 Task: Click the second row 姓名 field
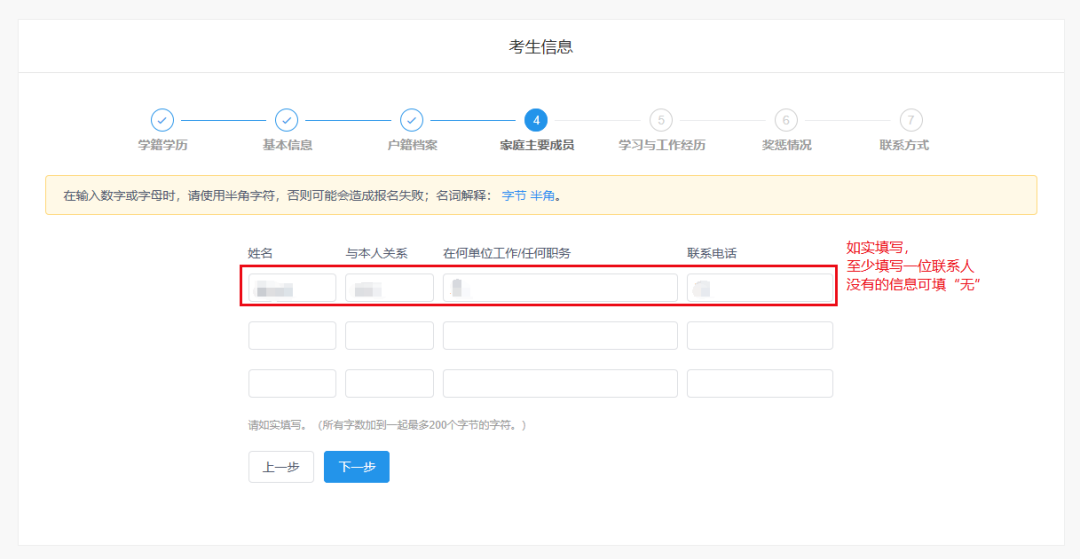pos(292,336)
